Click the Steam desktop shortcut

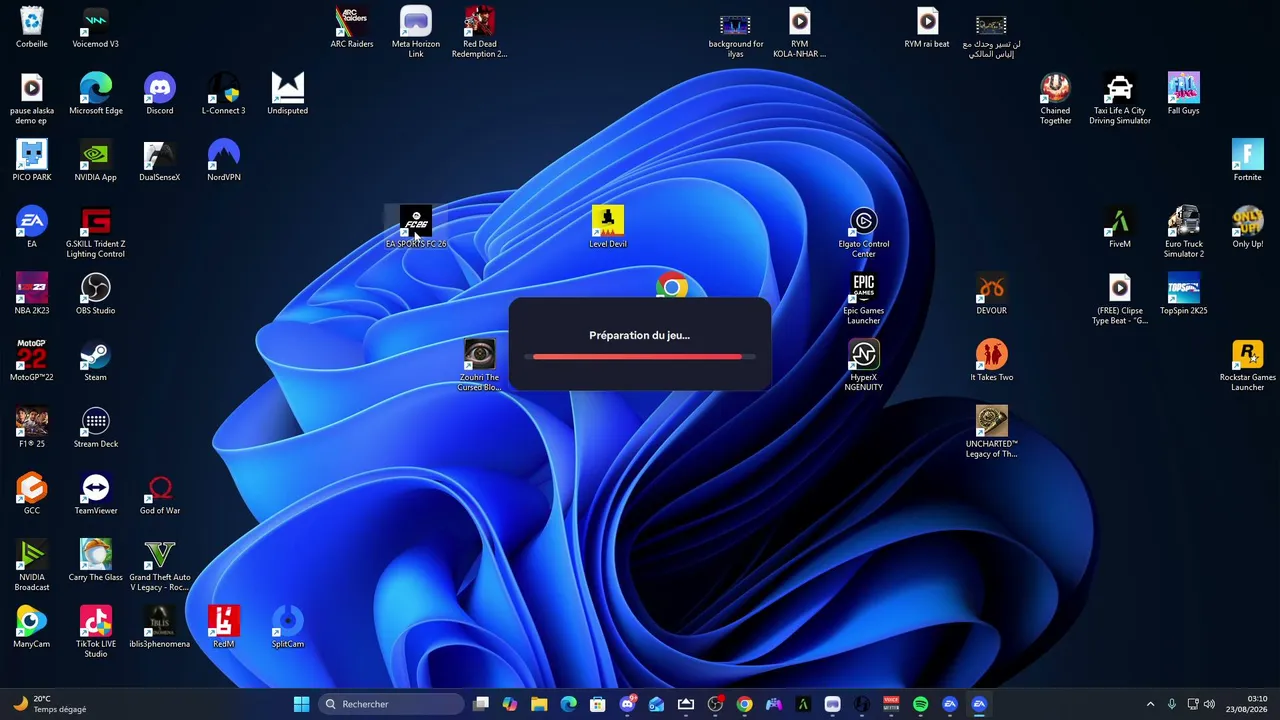pos(96,361)
